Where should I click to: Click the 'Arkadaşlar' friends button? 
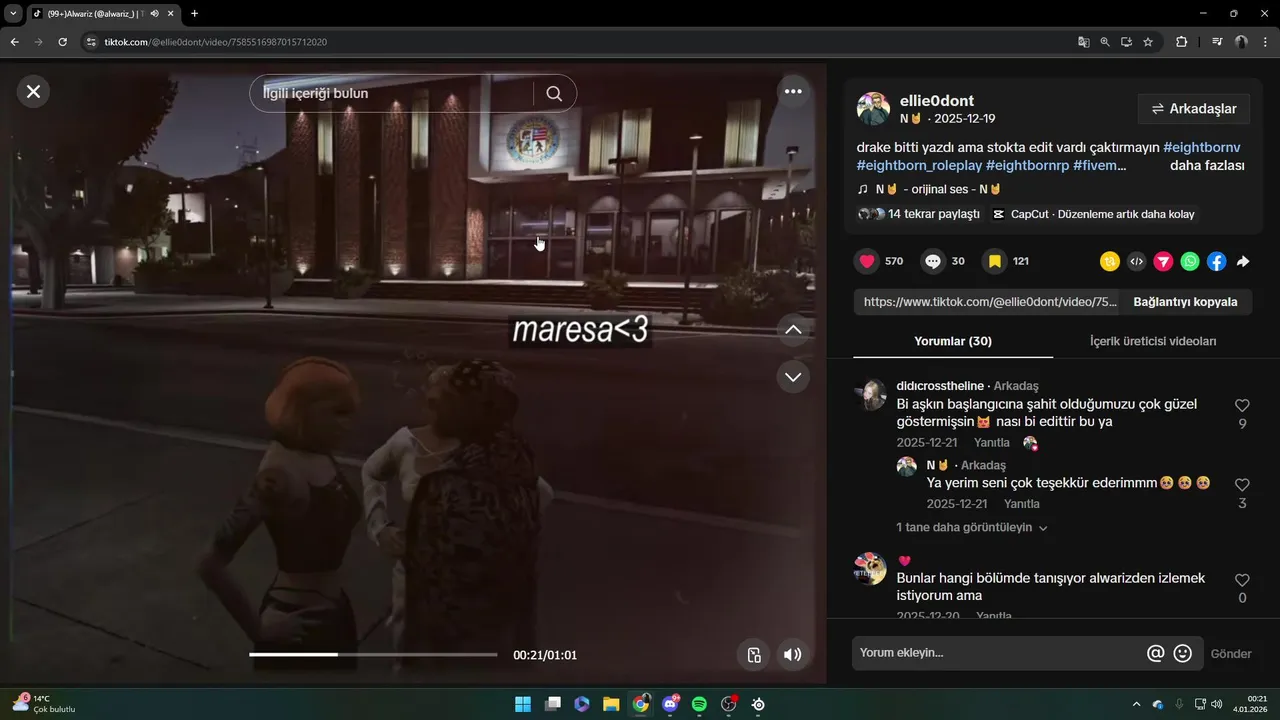click(1194, 109)
